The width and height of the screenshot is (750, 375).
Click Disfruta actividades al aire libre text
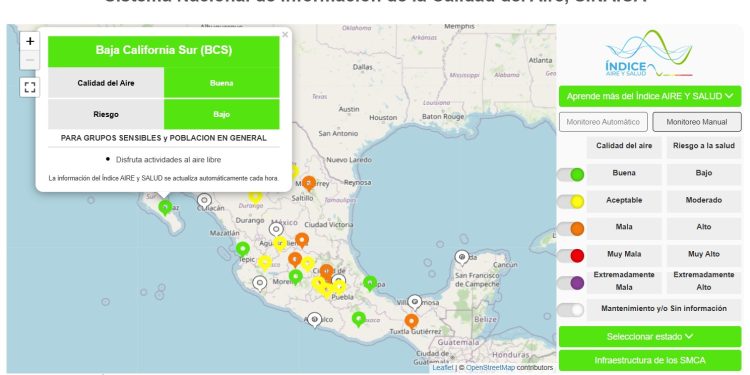168,160
